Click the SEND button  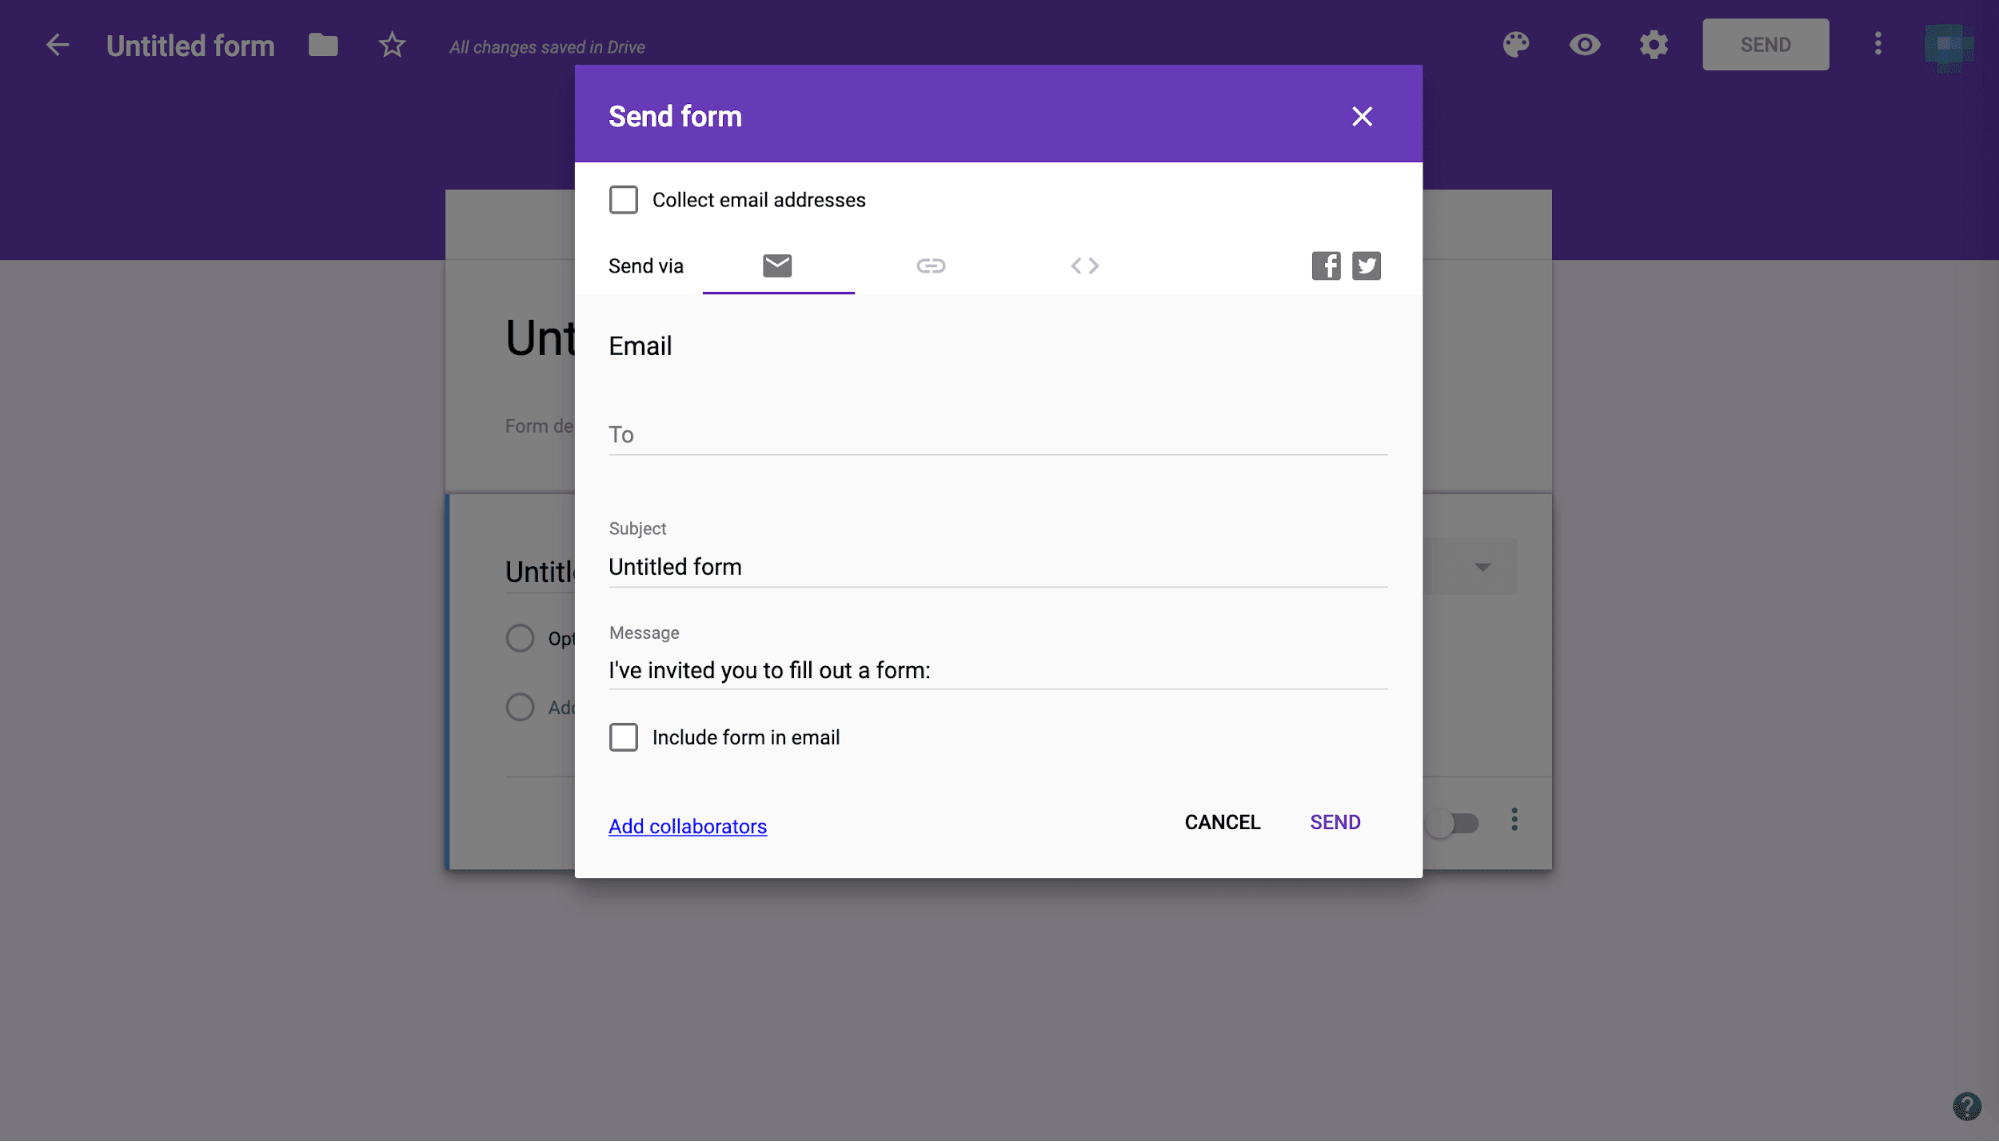pyautogui.click(x=1334, y=821)
